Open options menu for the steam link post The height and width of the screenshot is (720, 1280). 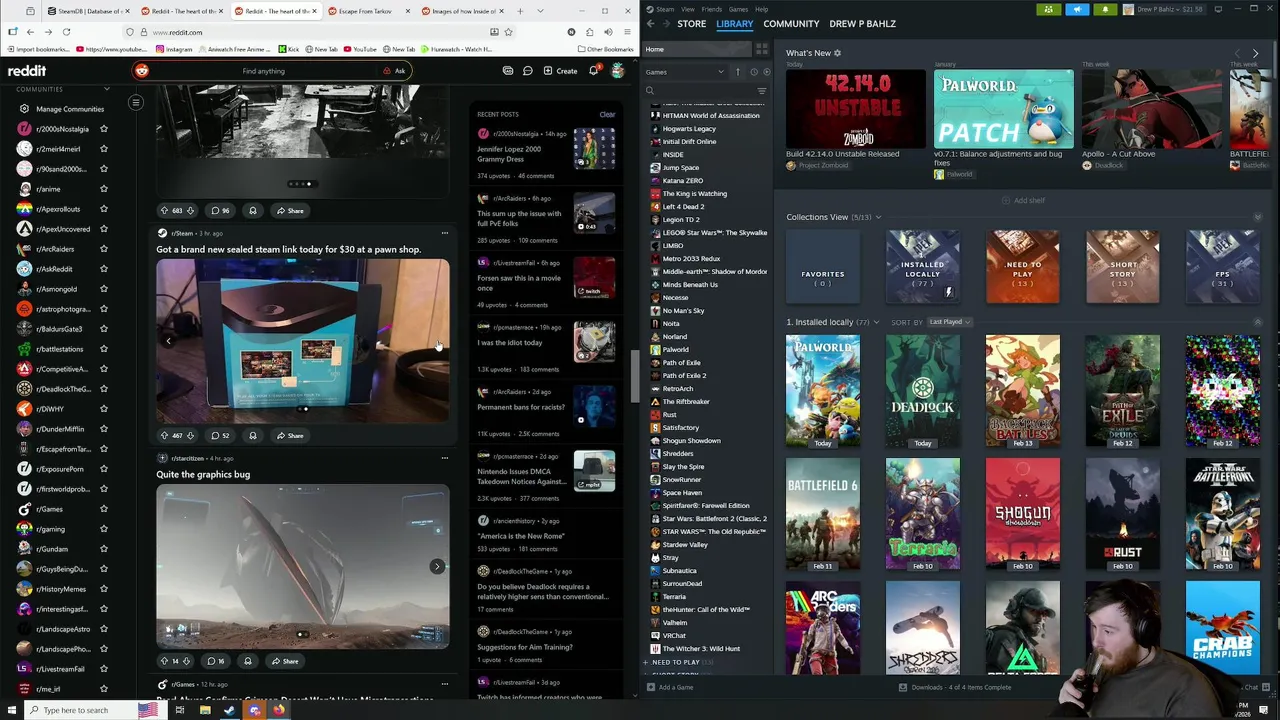click(444, 233)
